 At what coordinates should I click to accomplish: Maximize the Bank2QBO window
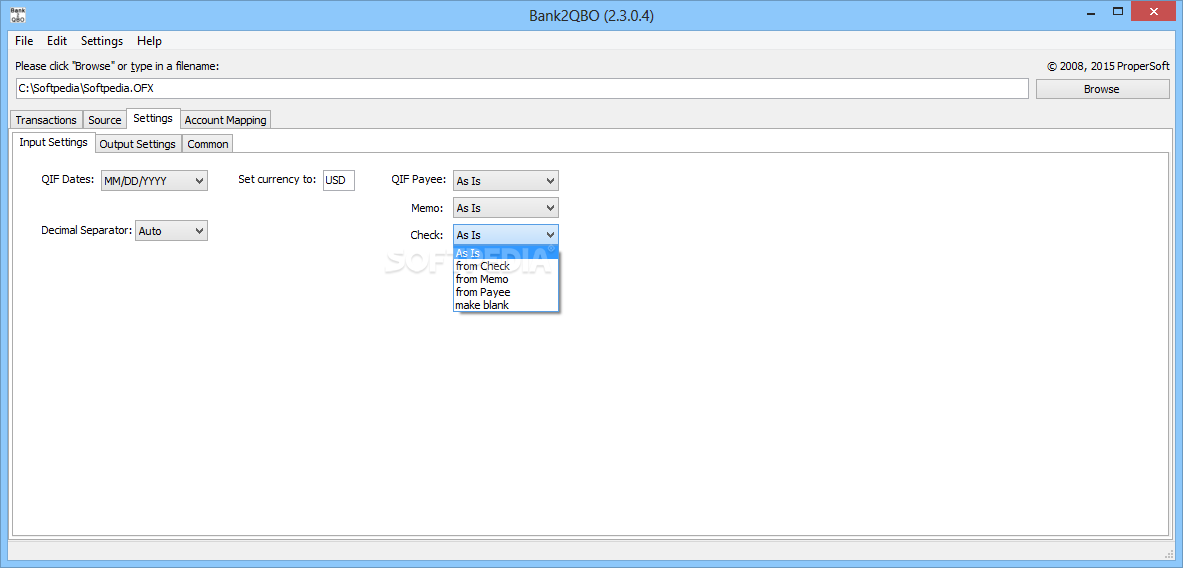(x=1118, y=11)
